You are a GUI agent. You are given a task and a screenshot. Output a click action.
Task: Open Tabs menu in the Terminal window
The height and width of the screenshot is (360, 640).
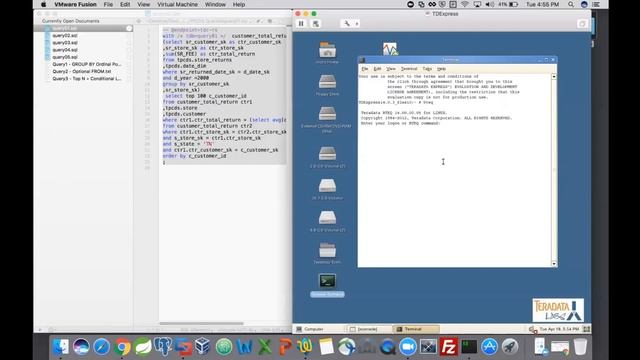tap(427, 69)
